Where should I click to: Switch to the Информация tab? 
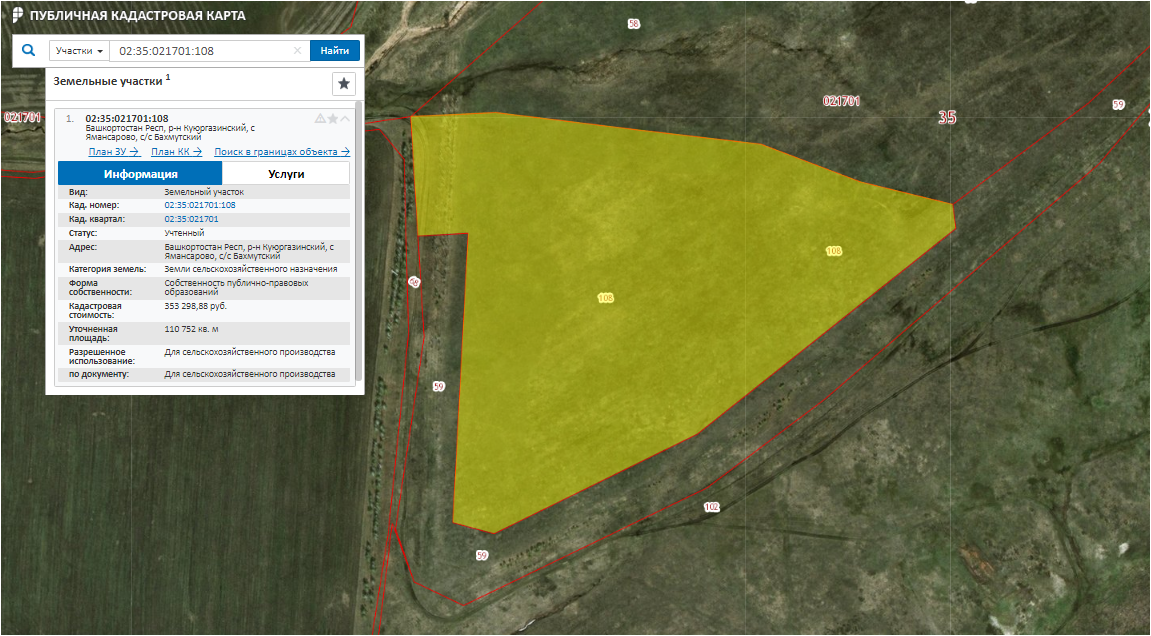click(140, 174)
